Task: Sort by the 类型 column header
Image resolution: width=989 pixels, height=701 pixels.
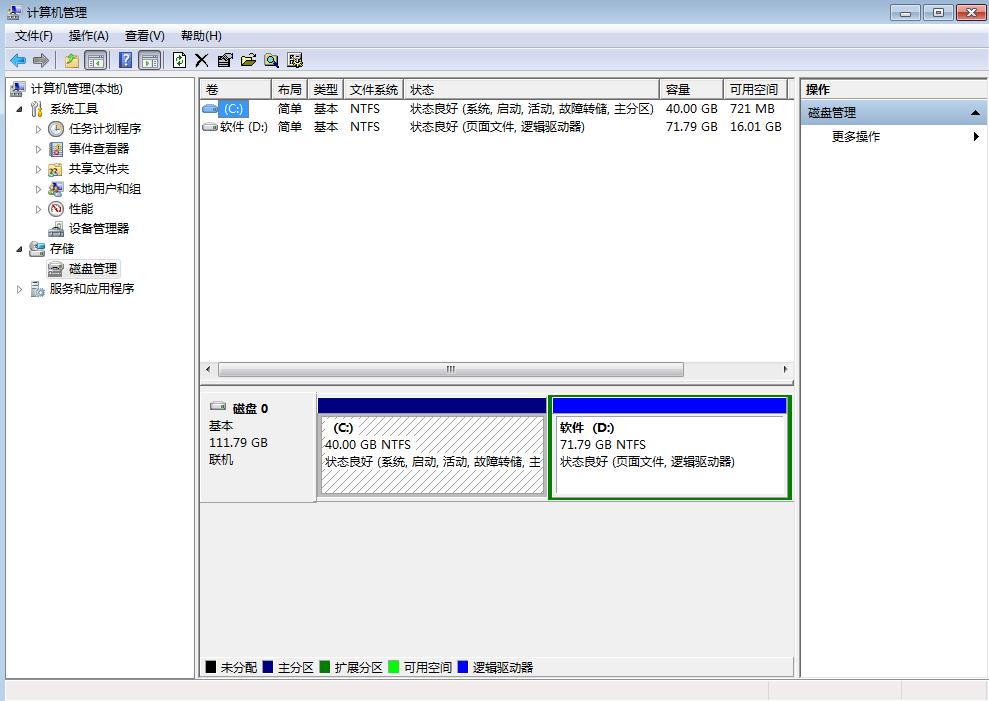Action: point(325,90)
